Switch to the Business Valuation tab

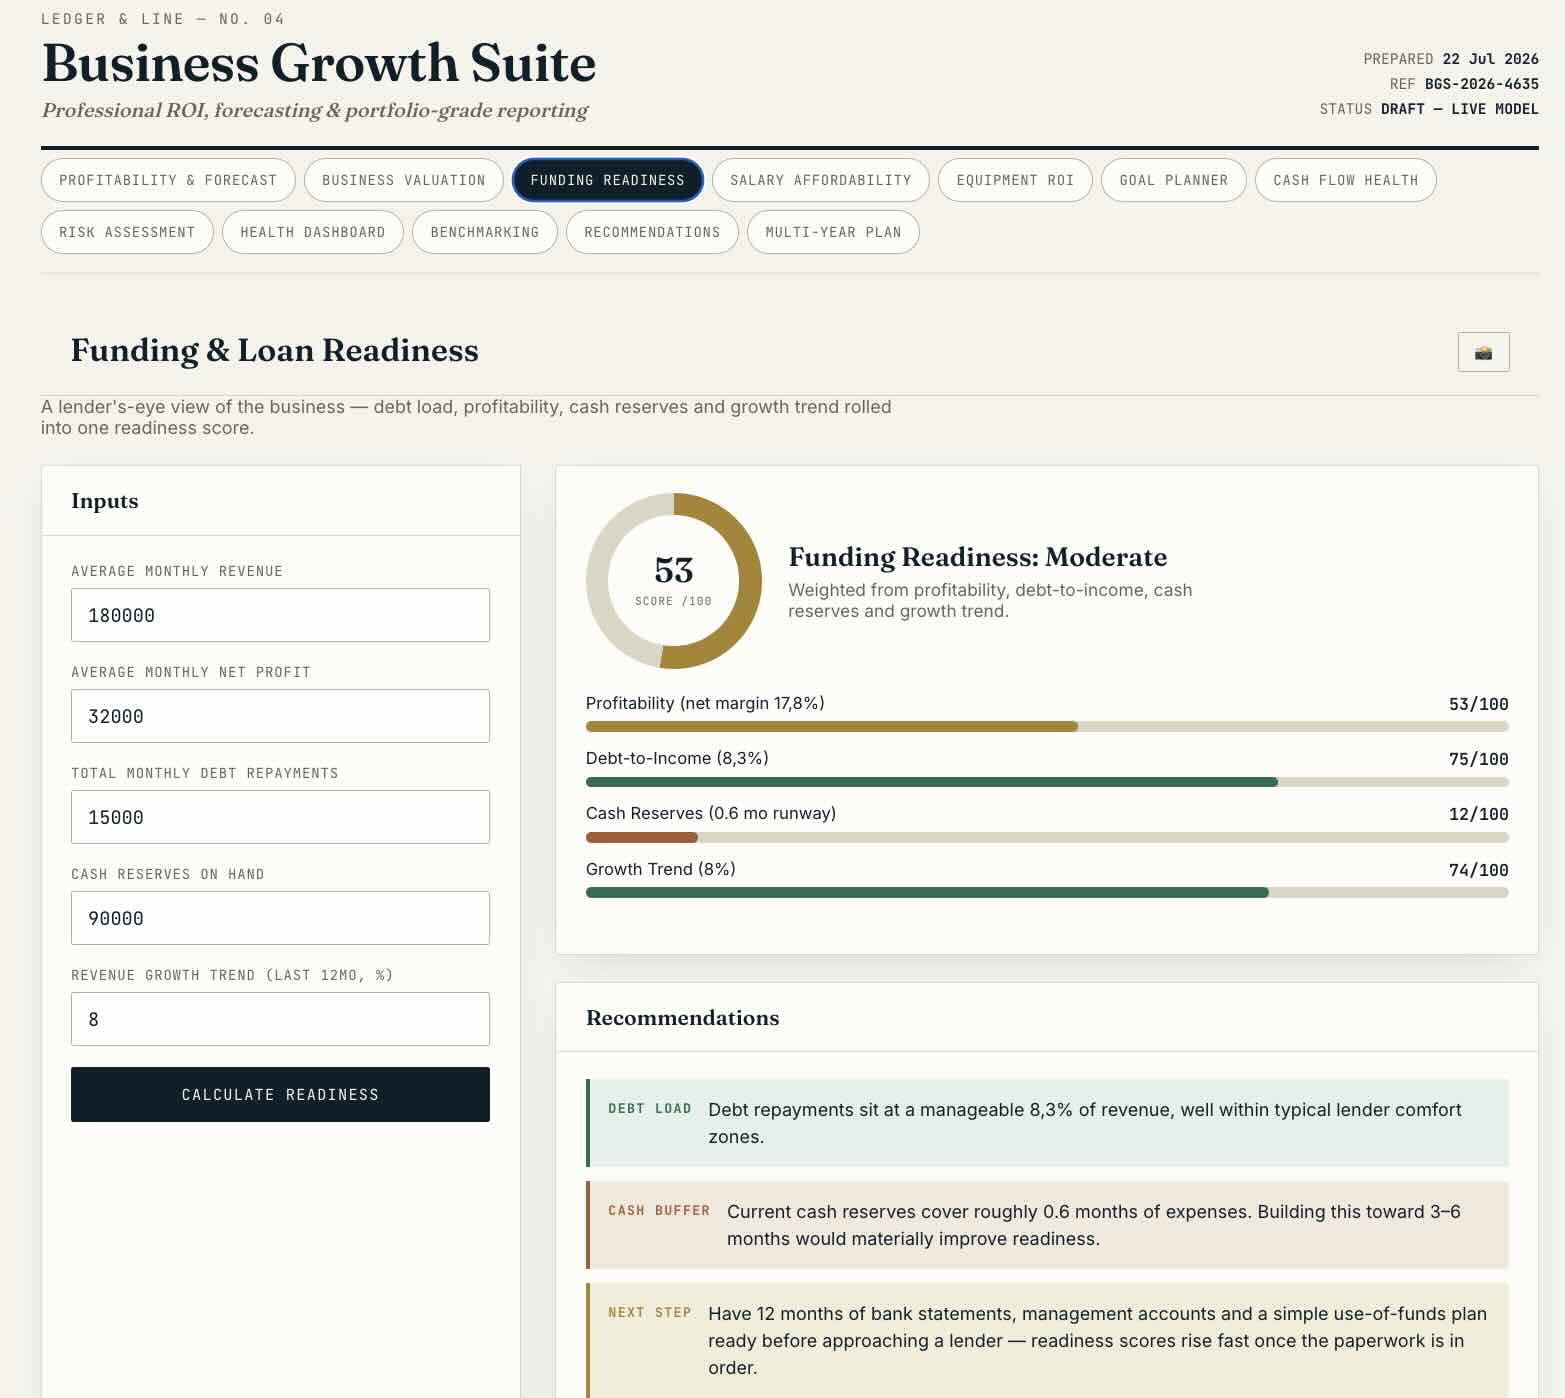(404, 180)
